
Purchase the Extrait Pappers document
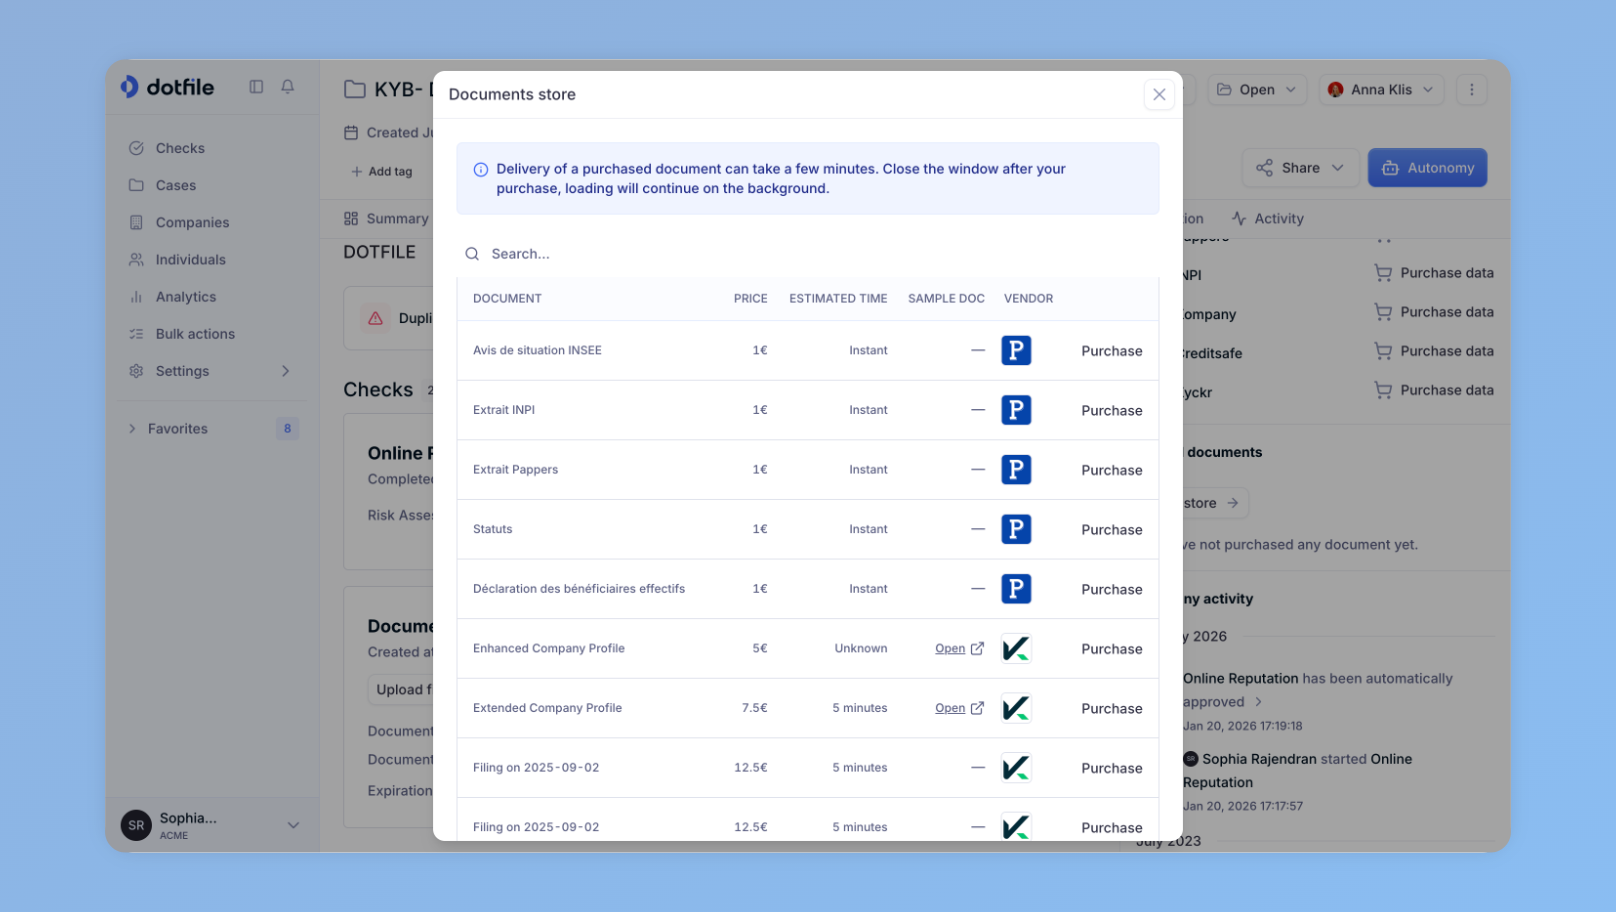(1111, 470)
